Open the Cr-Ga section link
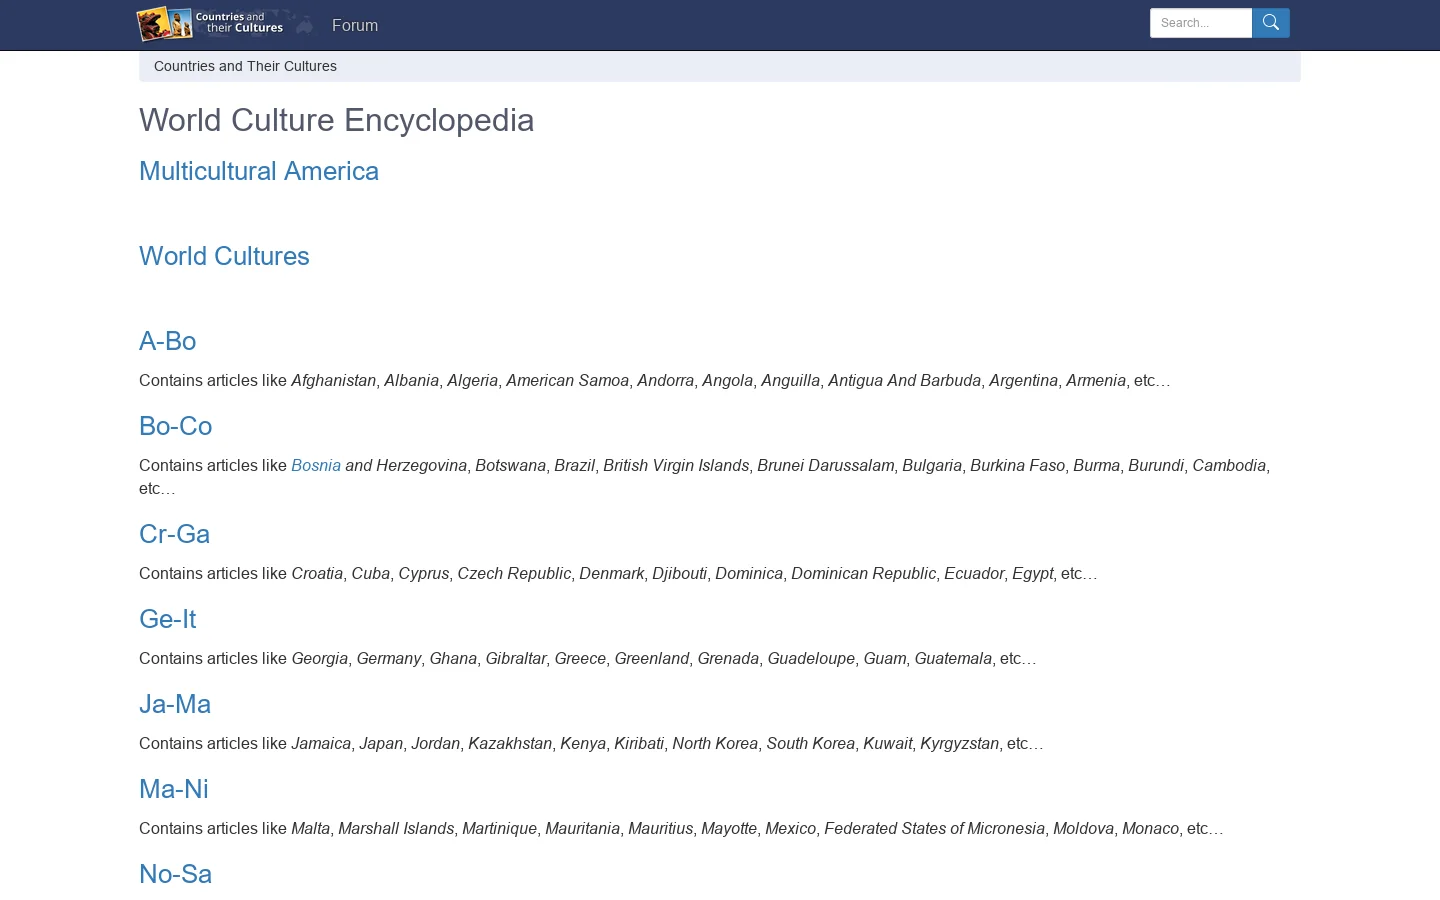The image size is (1440, 900). [174, 534]
